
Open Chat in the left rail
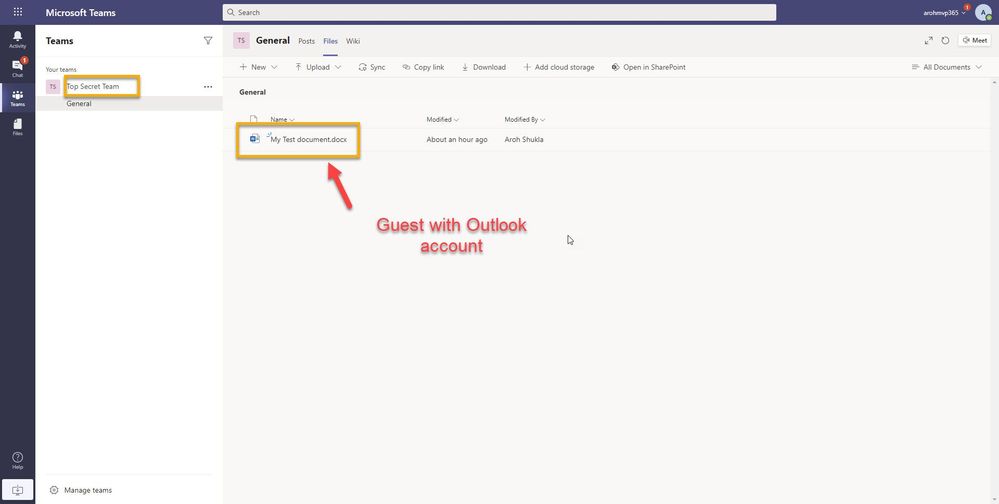[18, 68]
